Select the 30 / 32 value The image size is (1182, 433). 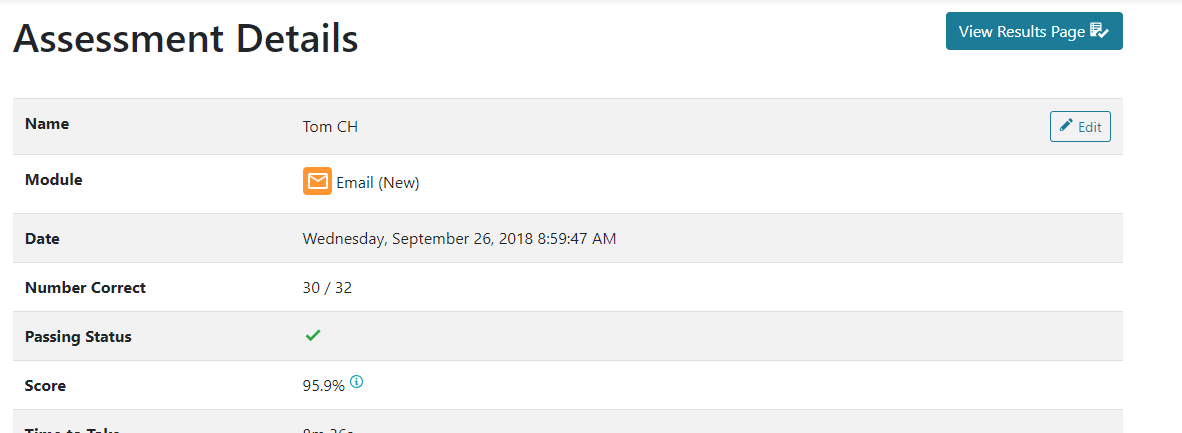(x=327, y=288)
